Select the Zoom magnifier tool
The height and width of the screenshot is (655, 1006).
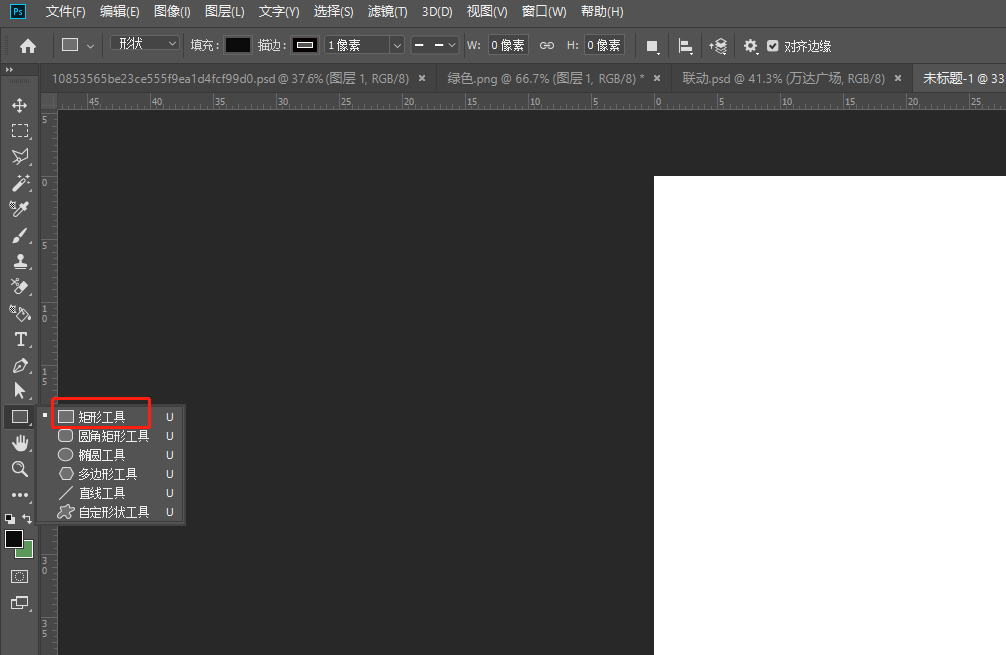pos(20,469)
